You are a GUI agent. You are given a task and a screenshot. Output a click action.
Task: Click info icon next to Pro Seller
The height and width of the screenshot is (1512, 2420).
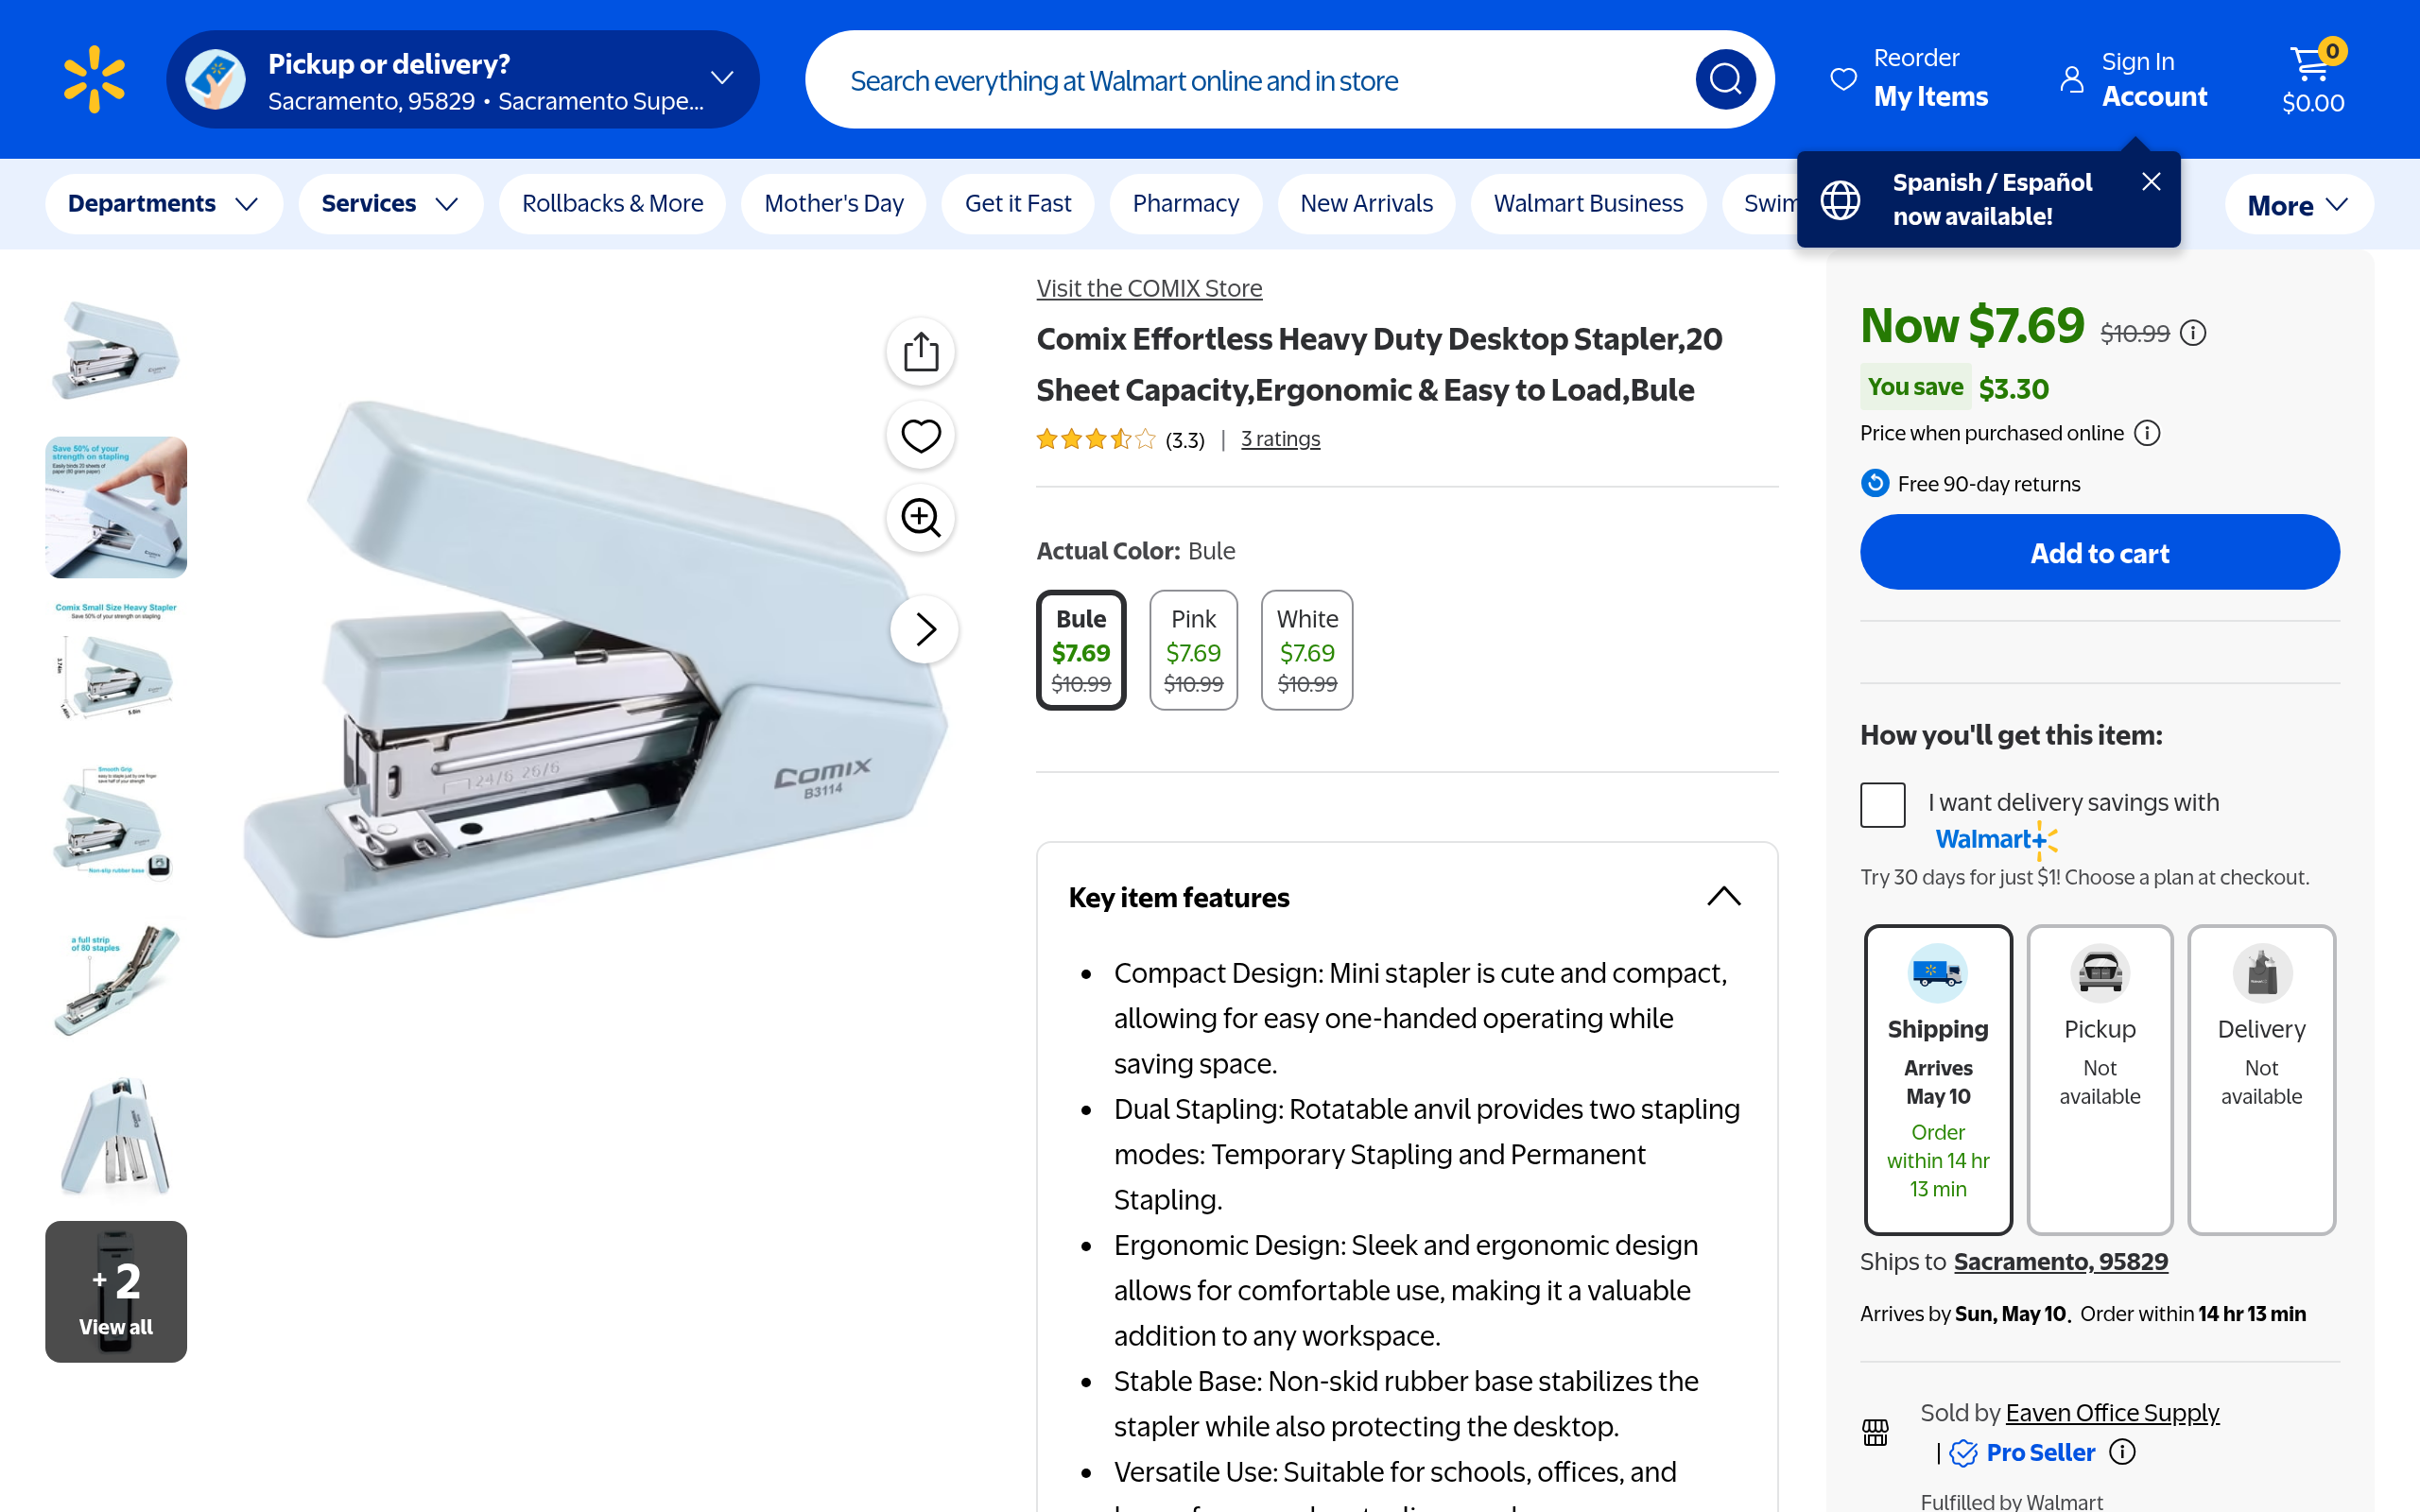click(x=2122, y=1452)
